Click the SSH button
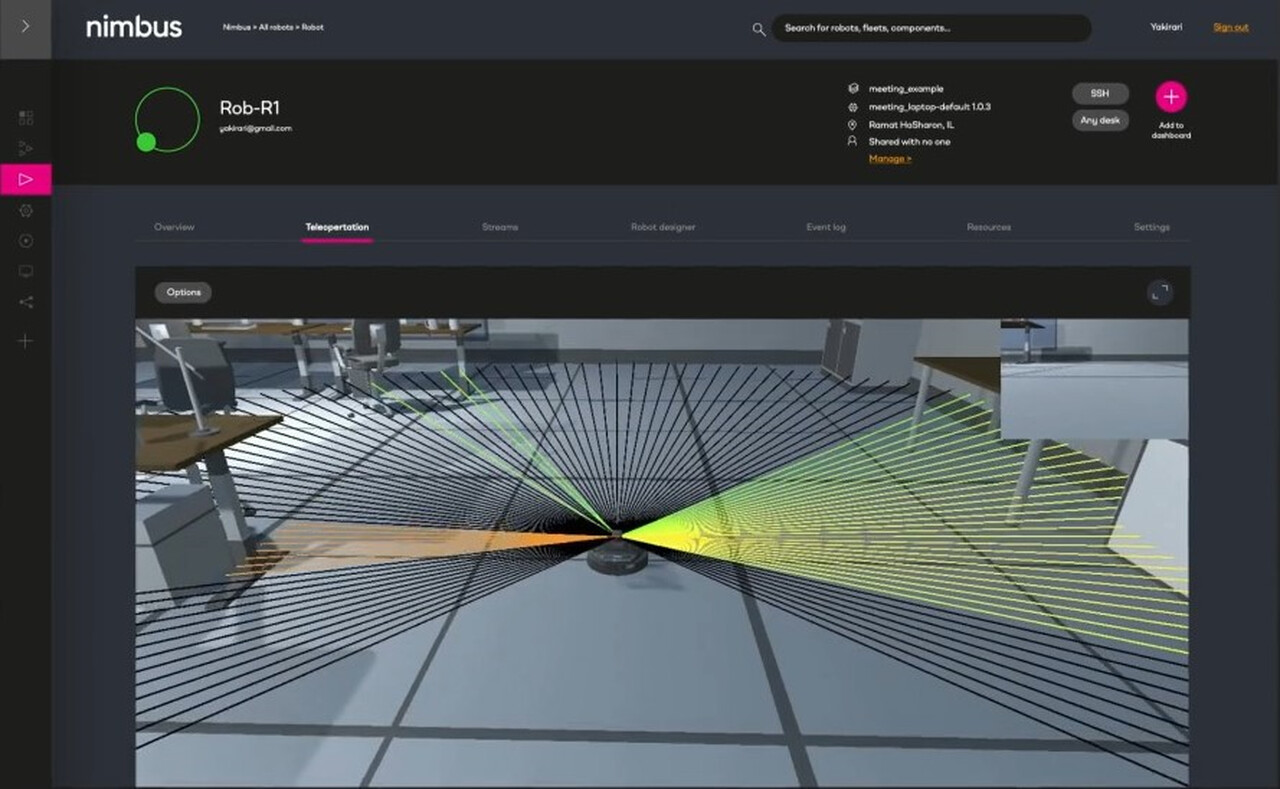 pos(1100,93)
